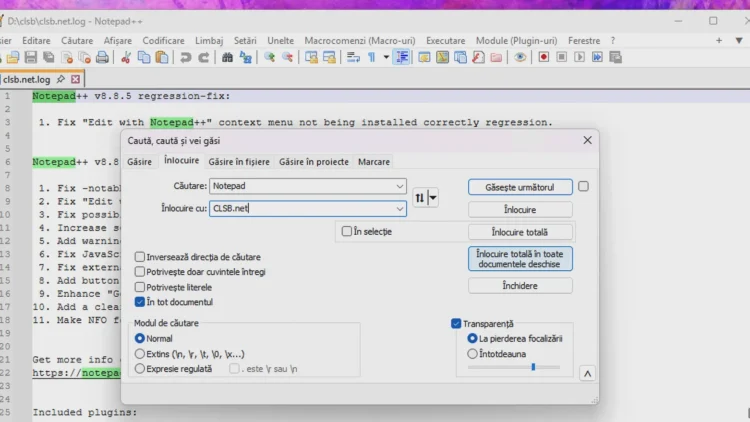
Task: Start macro recording with the red dot icon
Action: [544, 58]
